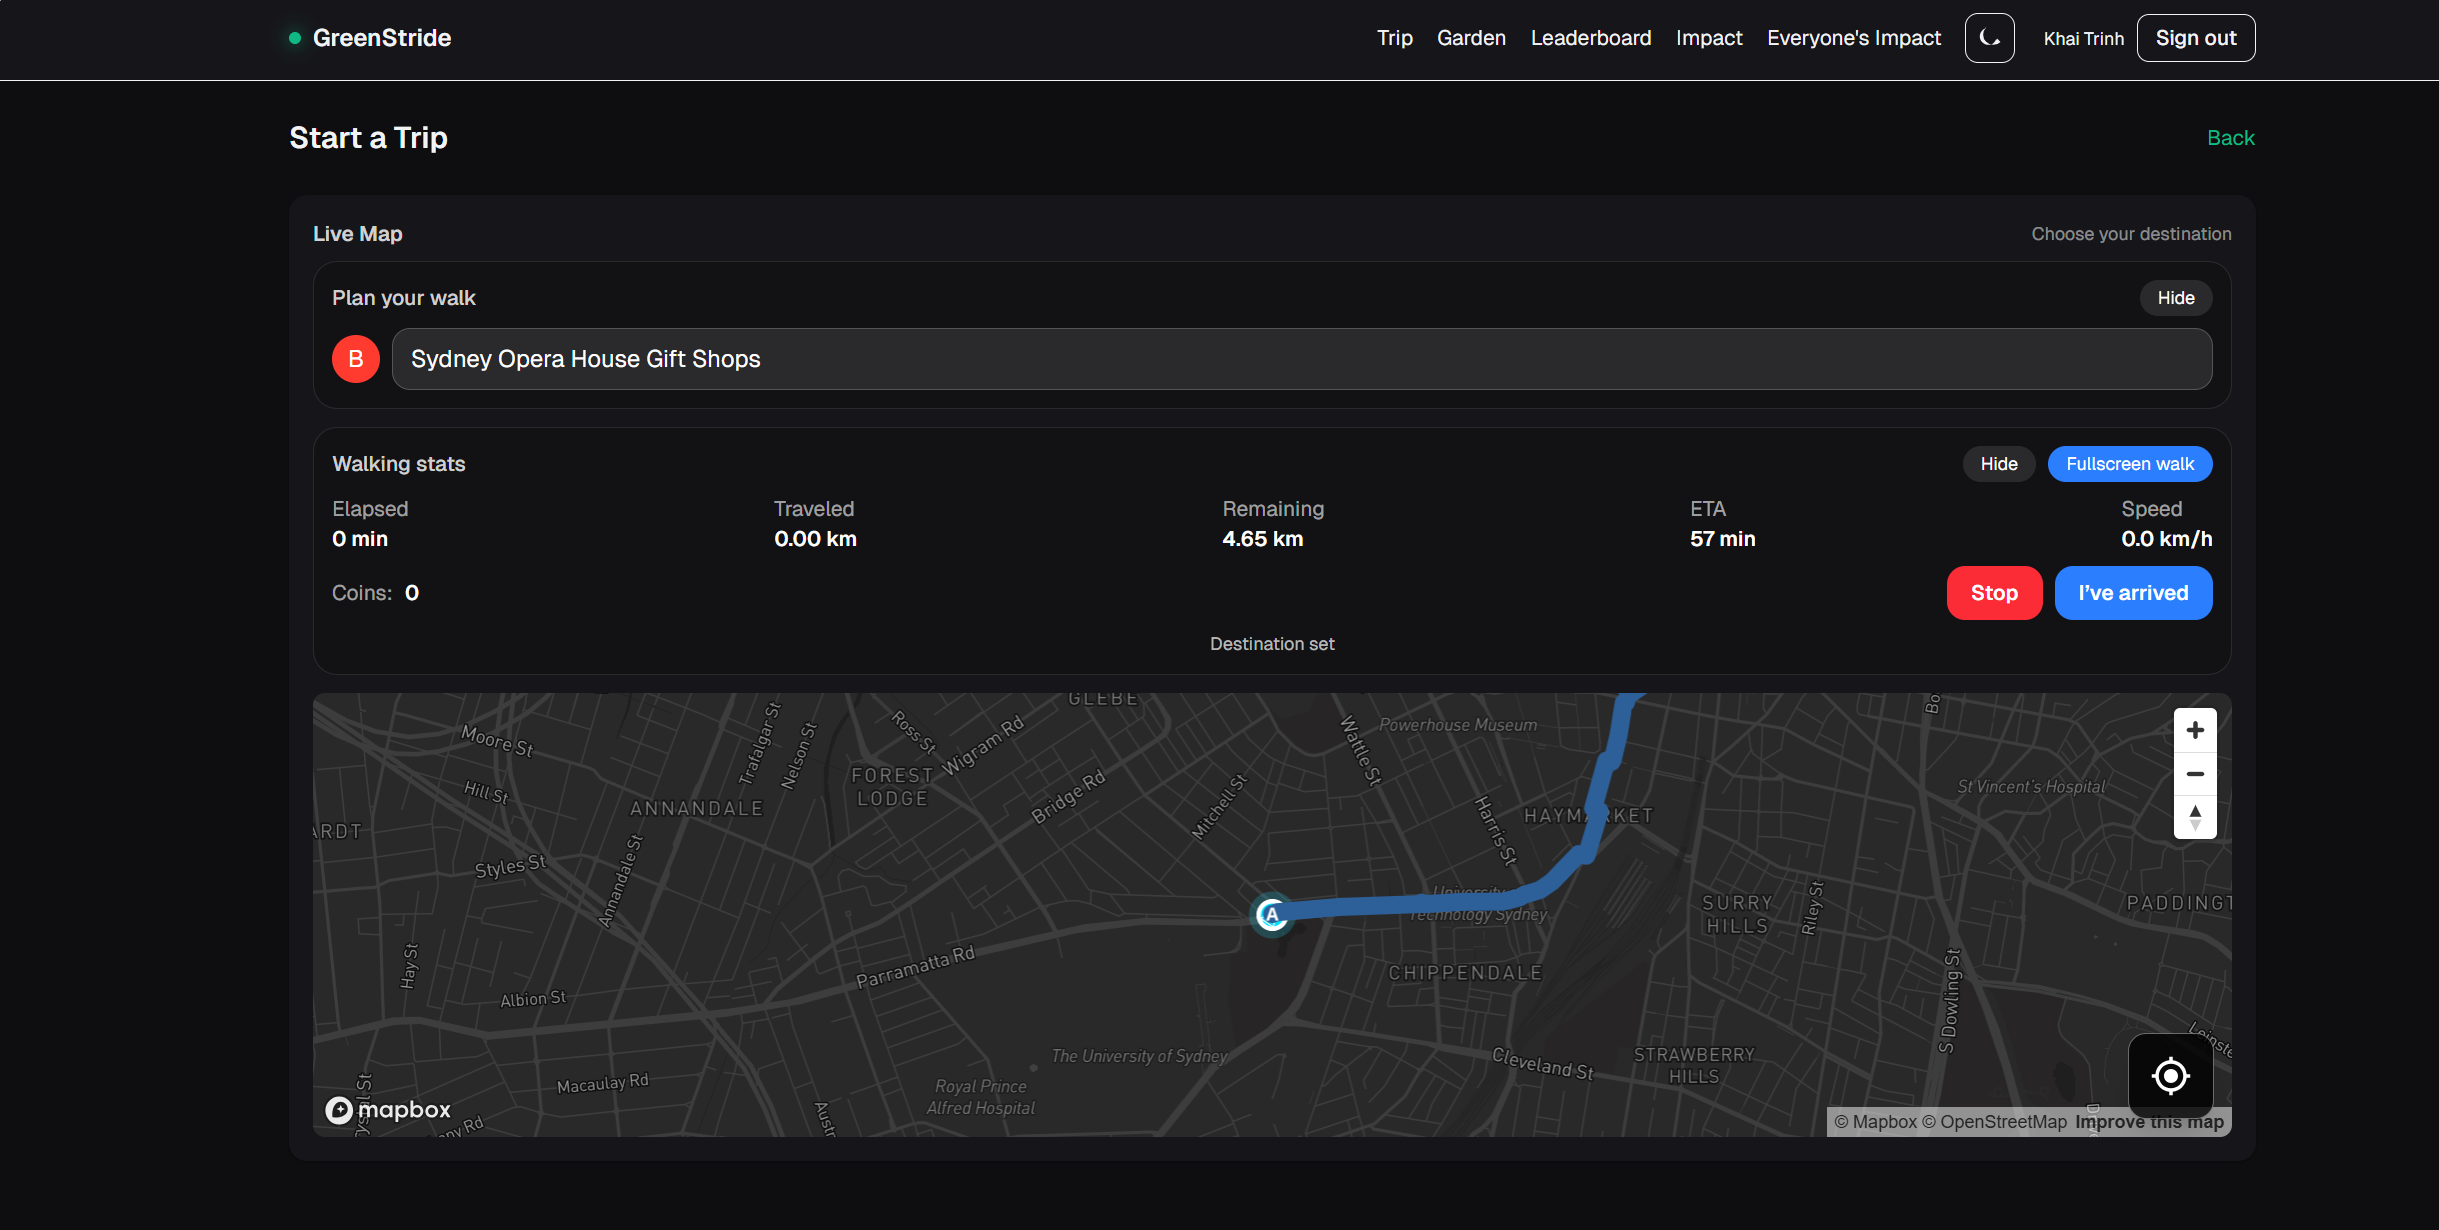Sign out of the account
2439x1230 pixels.
2195,38
